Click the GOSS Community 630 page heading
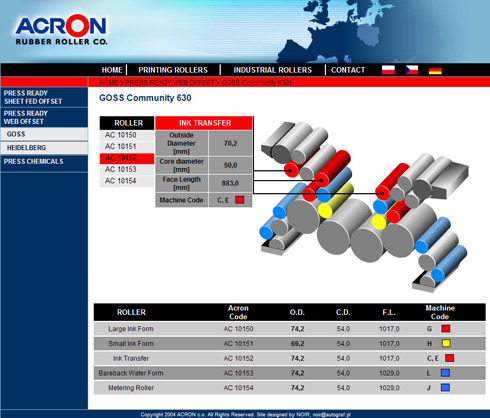This screenshot has width=490, height=418. coord(145,98)
